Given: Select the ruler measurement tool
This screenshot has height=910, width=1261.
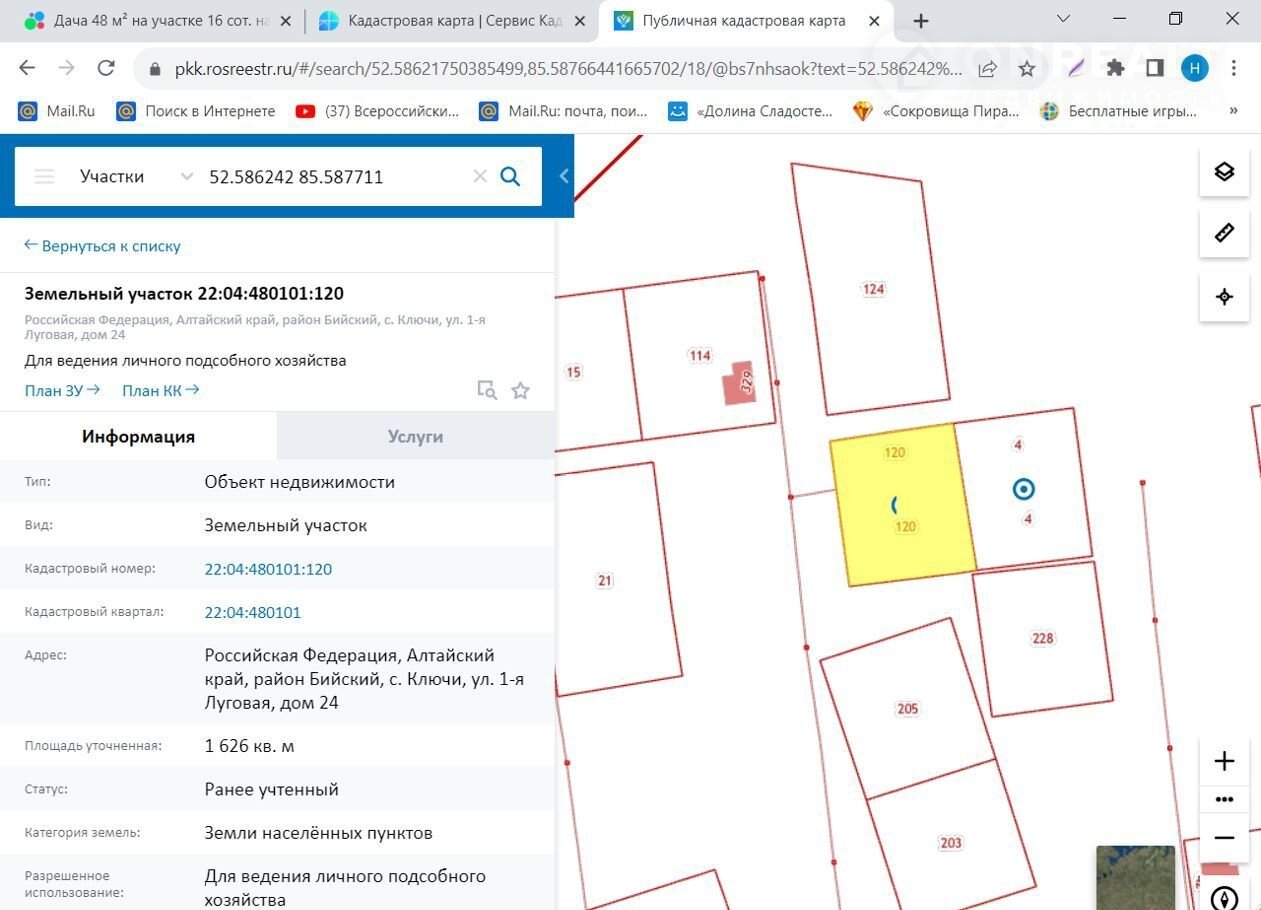Looking at the screenshot, I should (x=1224, y=233).
